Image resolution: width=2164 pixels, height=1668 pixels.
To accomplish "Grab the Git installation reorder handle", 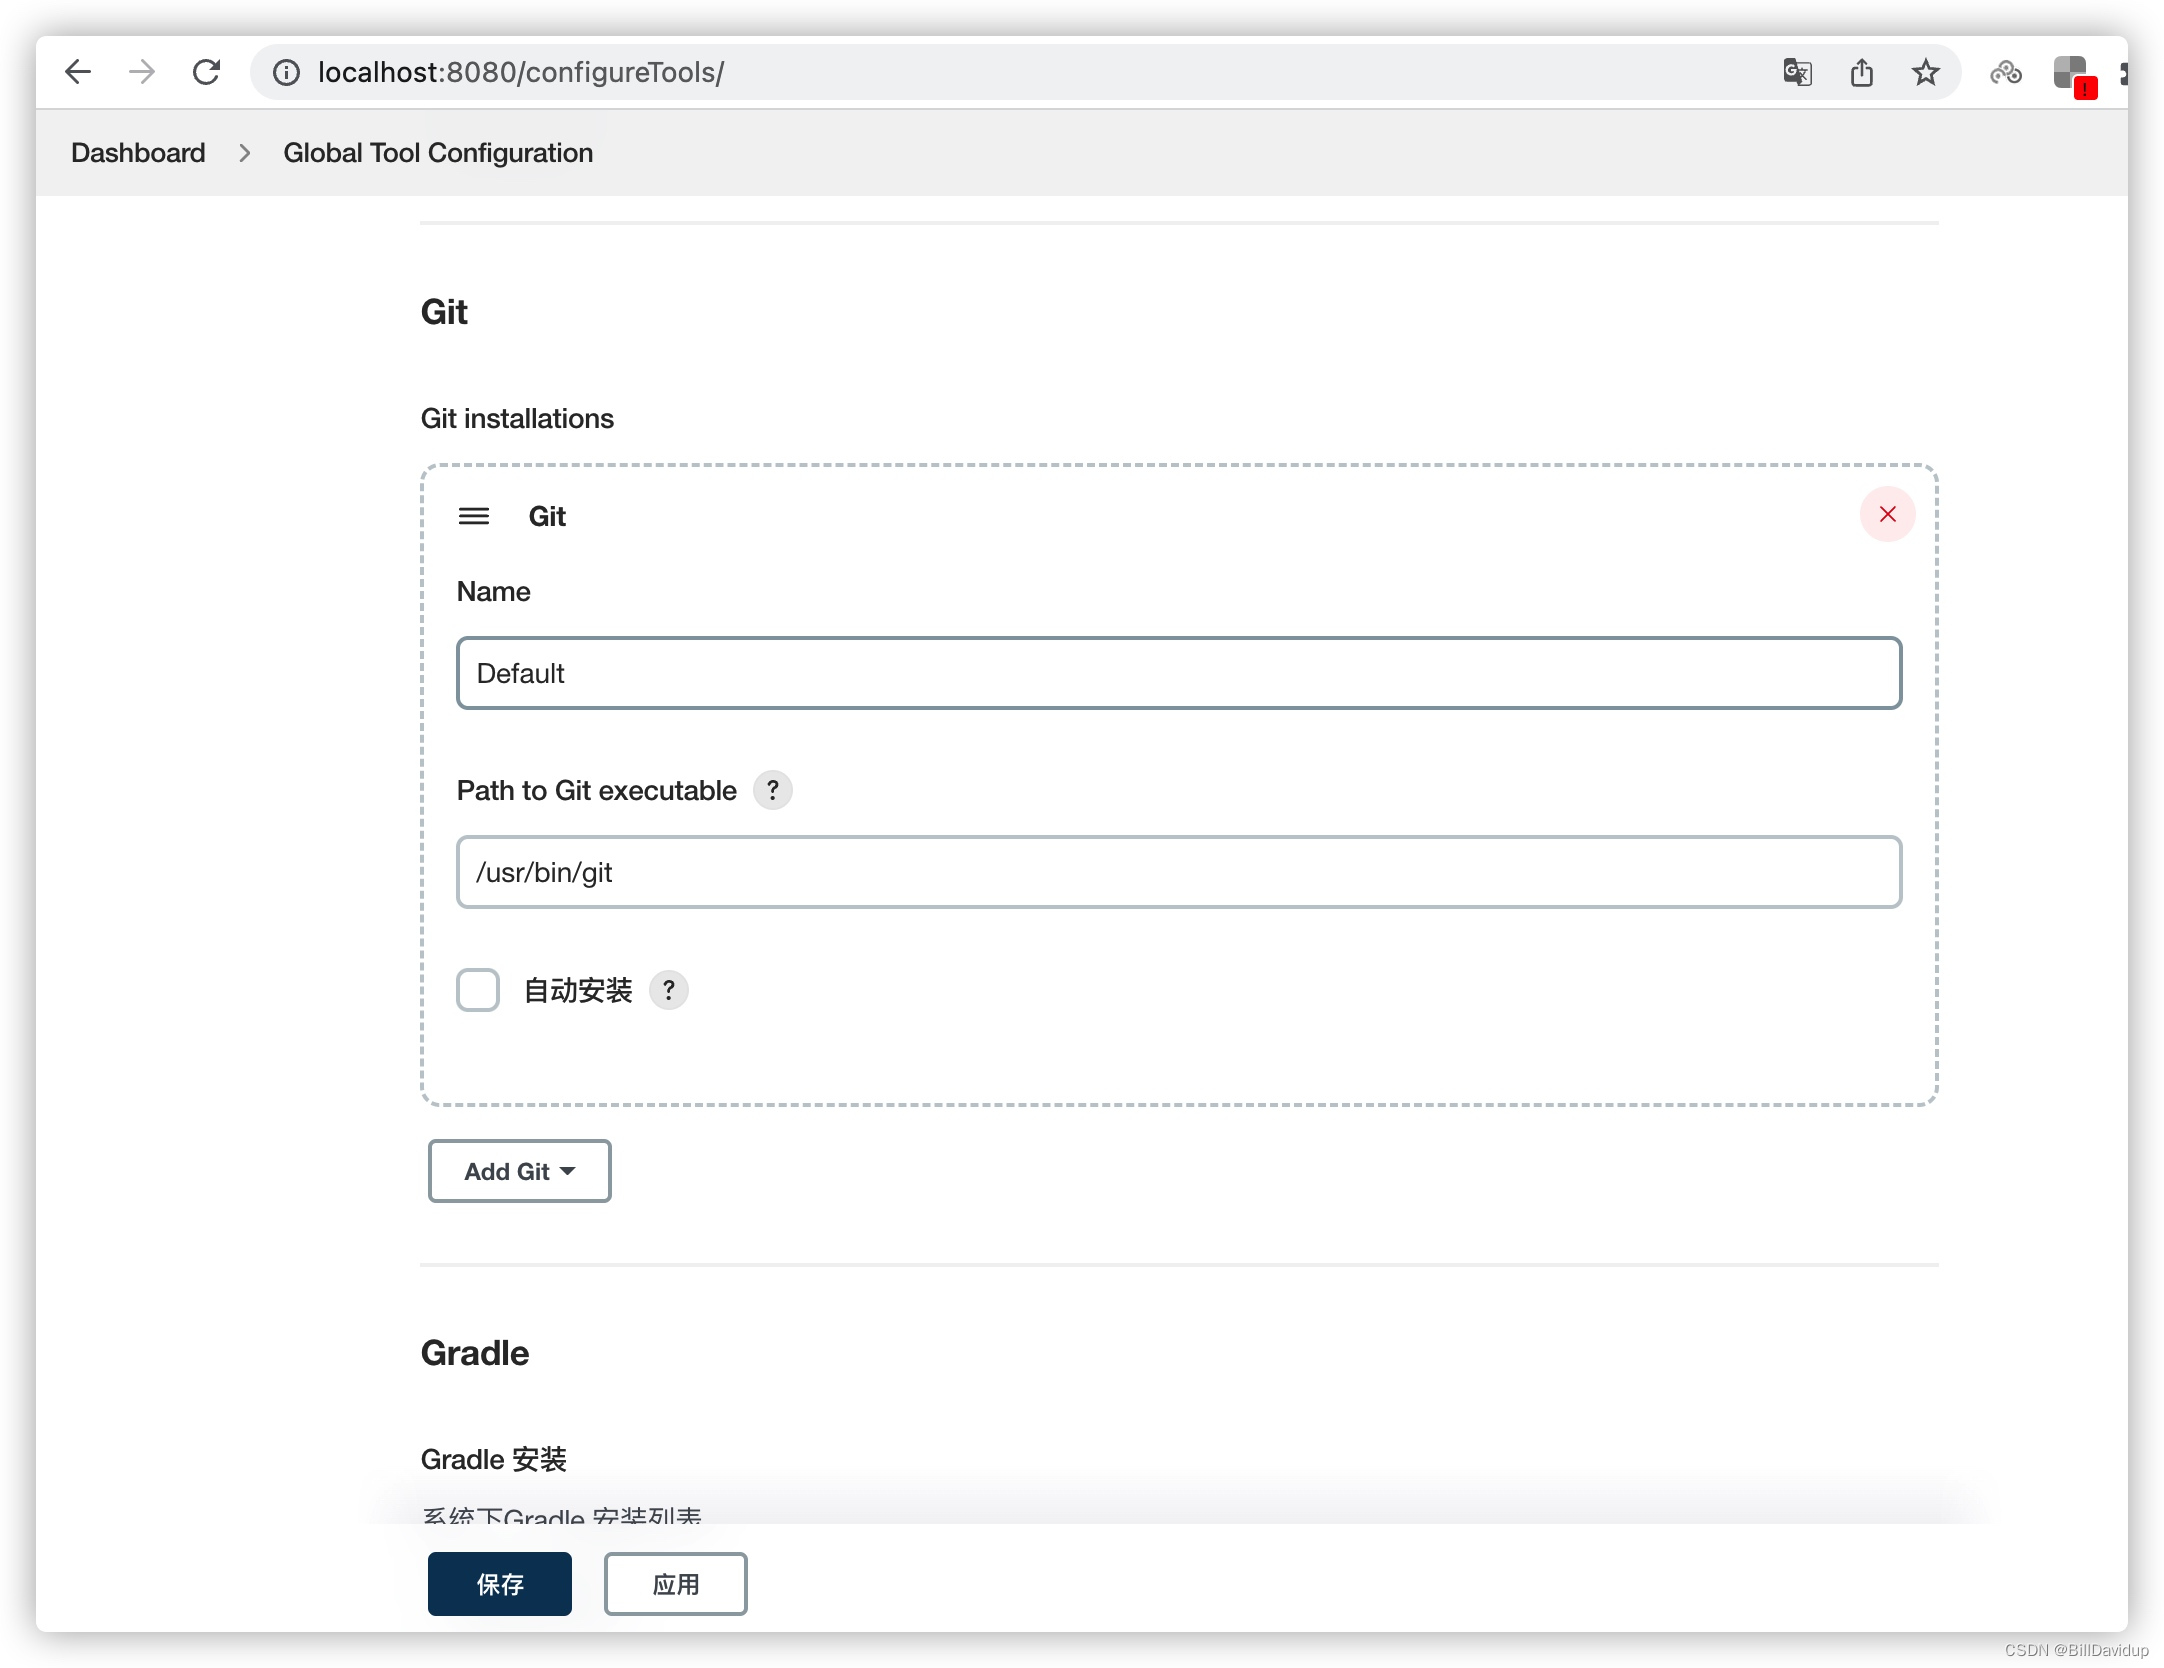I will click(x=474, y=516).
